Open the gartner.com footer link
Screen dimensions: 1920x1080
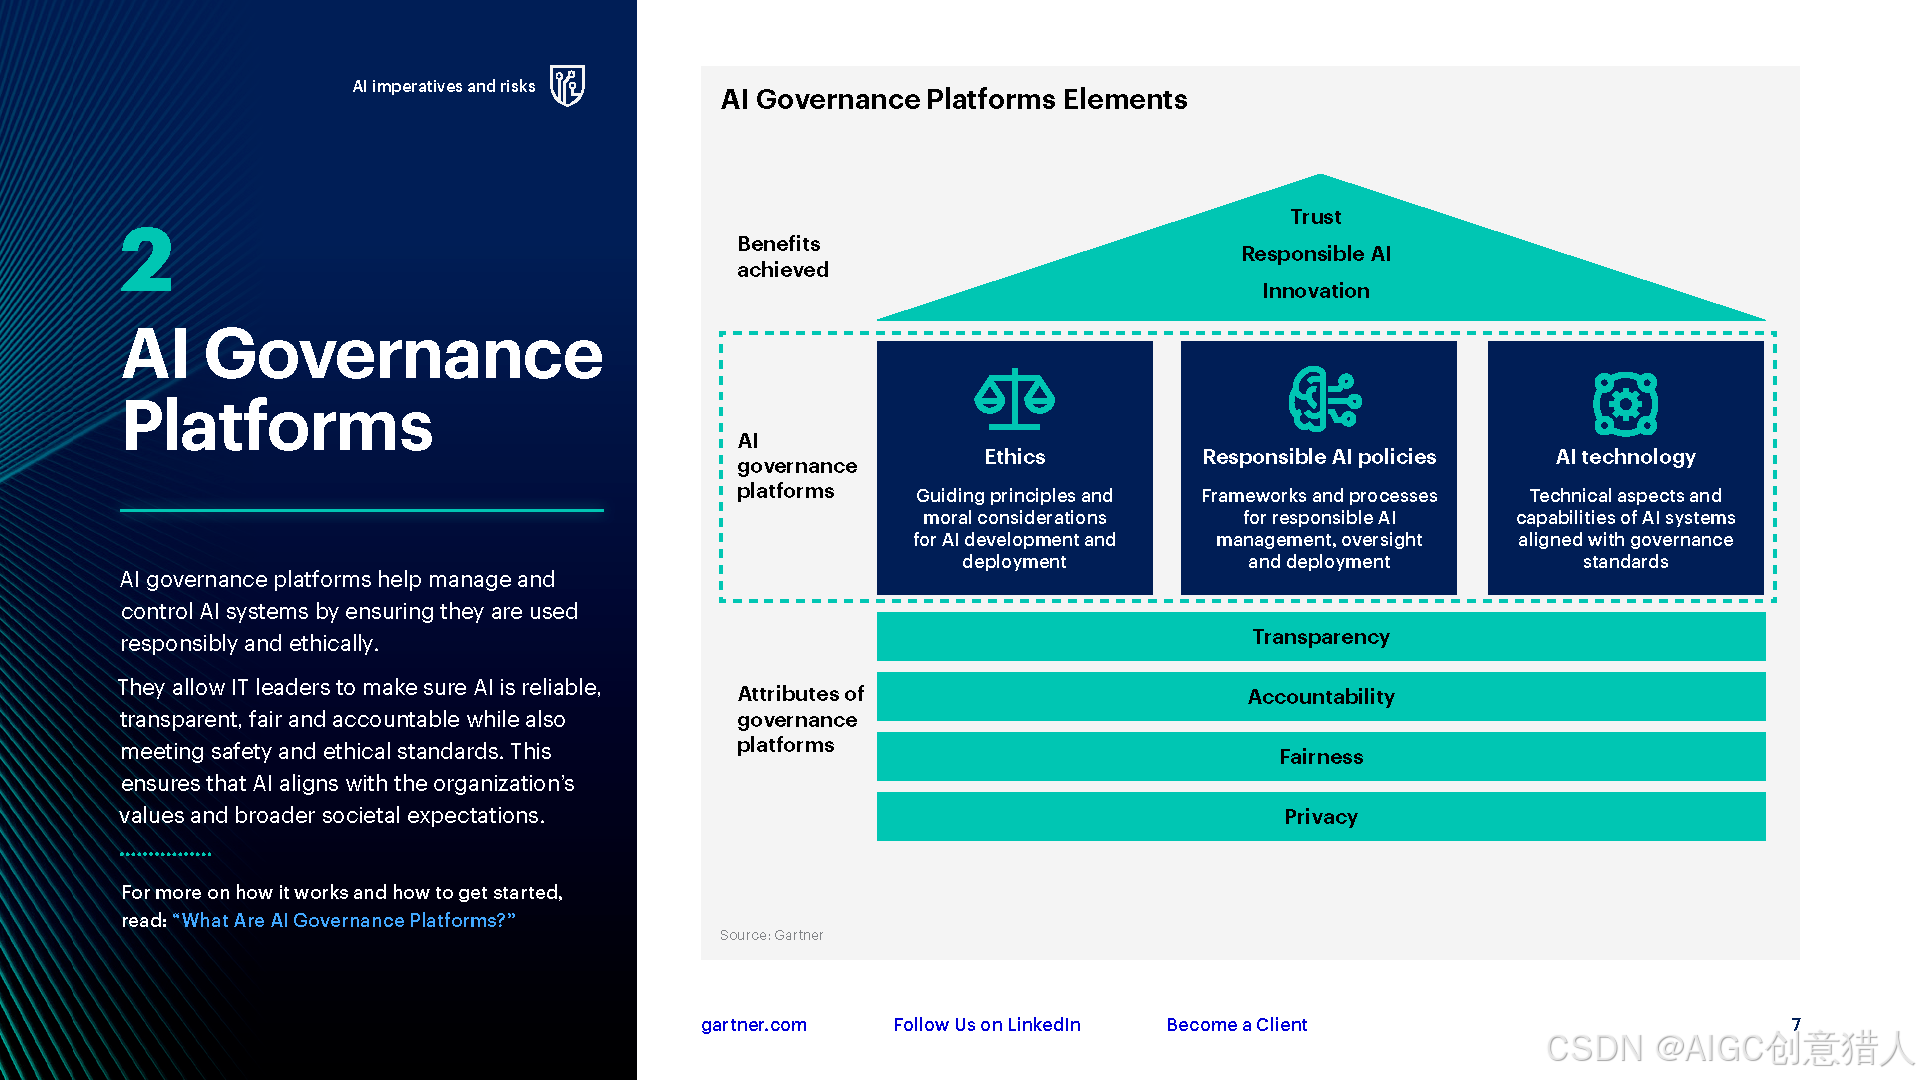pos(753,1024)
